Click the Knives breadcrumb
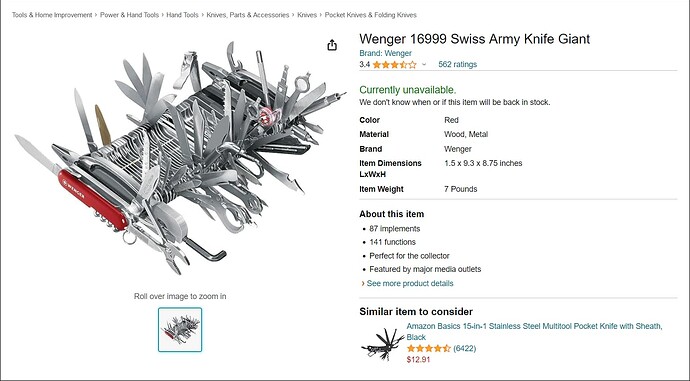 tap(307, 15)
